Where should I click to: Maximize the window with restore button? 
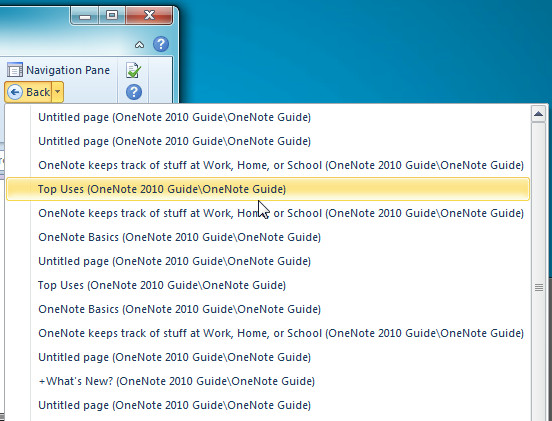[112, 15]
